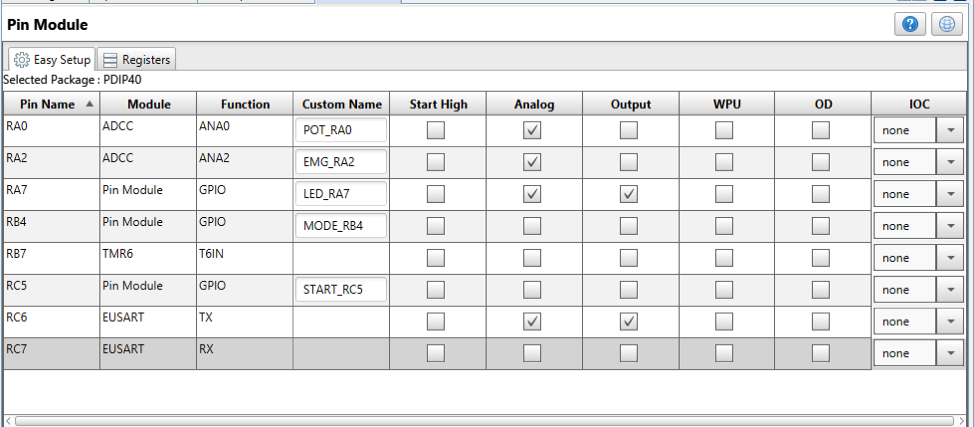Disable Output checkbox for RC6 TX pin
Image resolution: width=974 pixels, height=427 pixels.
[x=628, y=322]
